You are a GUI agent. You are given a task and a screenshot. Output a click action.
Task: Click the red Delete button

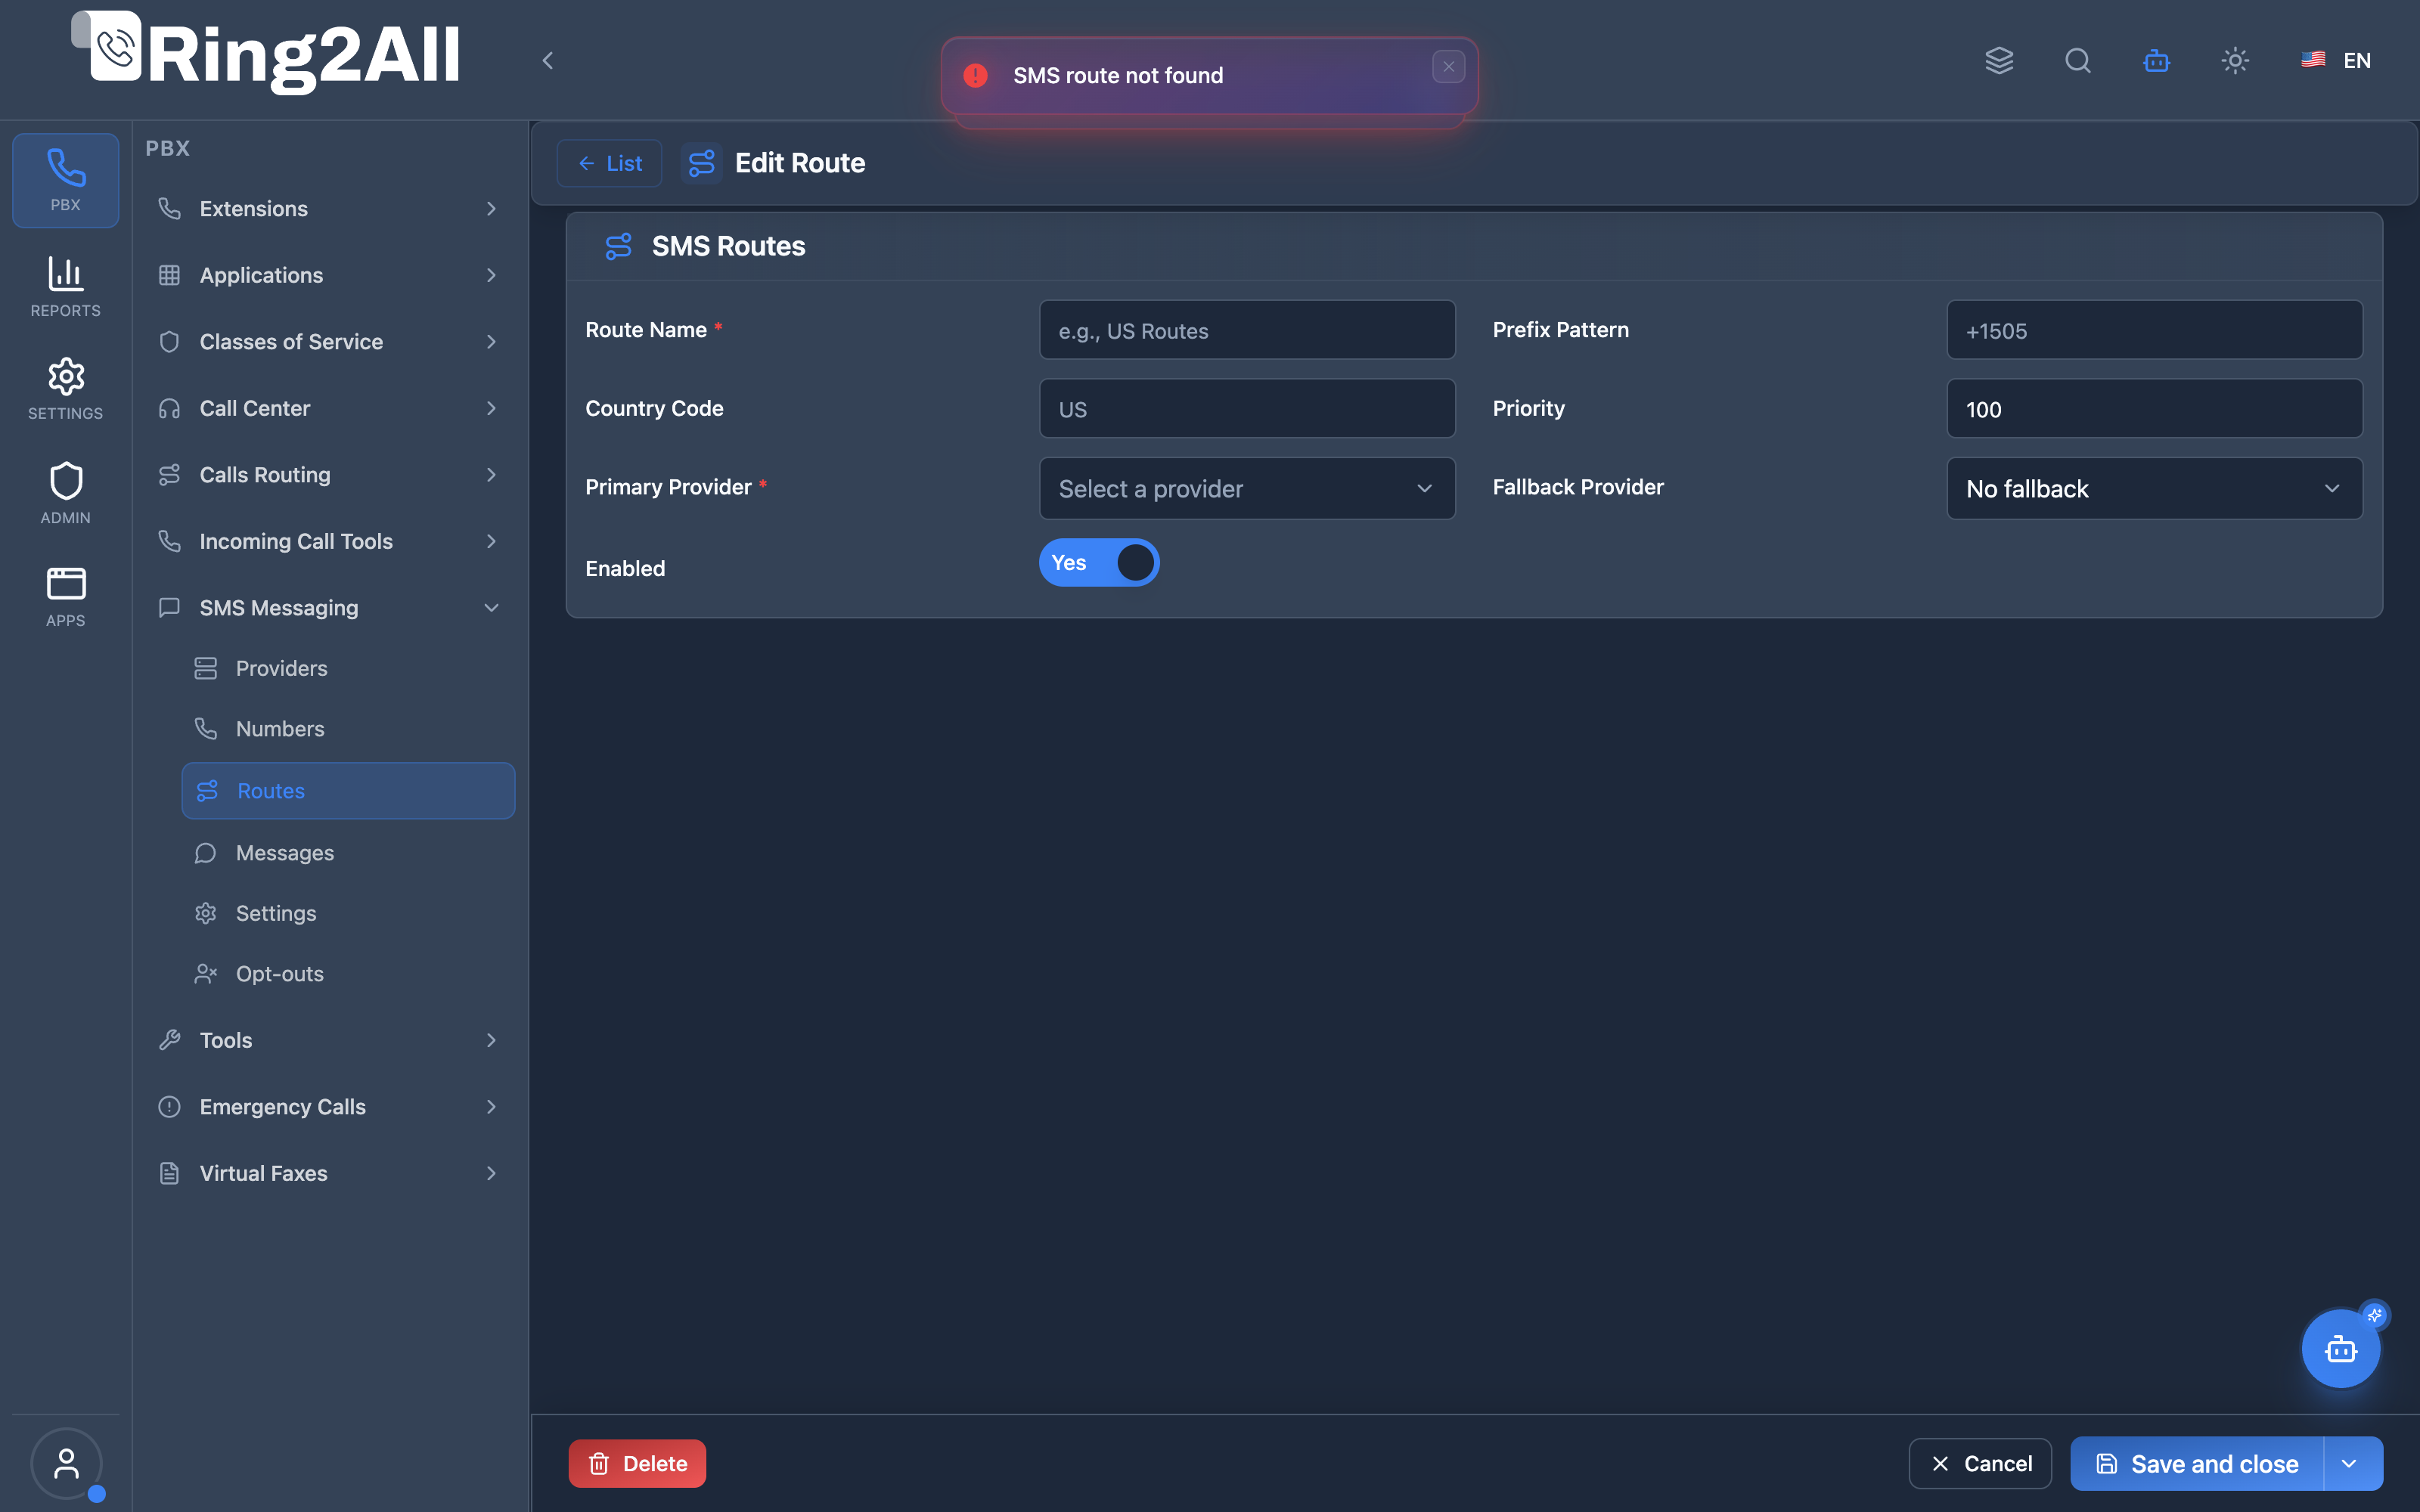pyautogui.click(x=637, y=1464)
